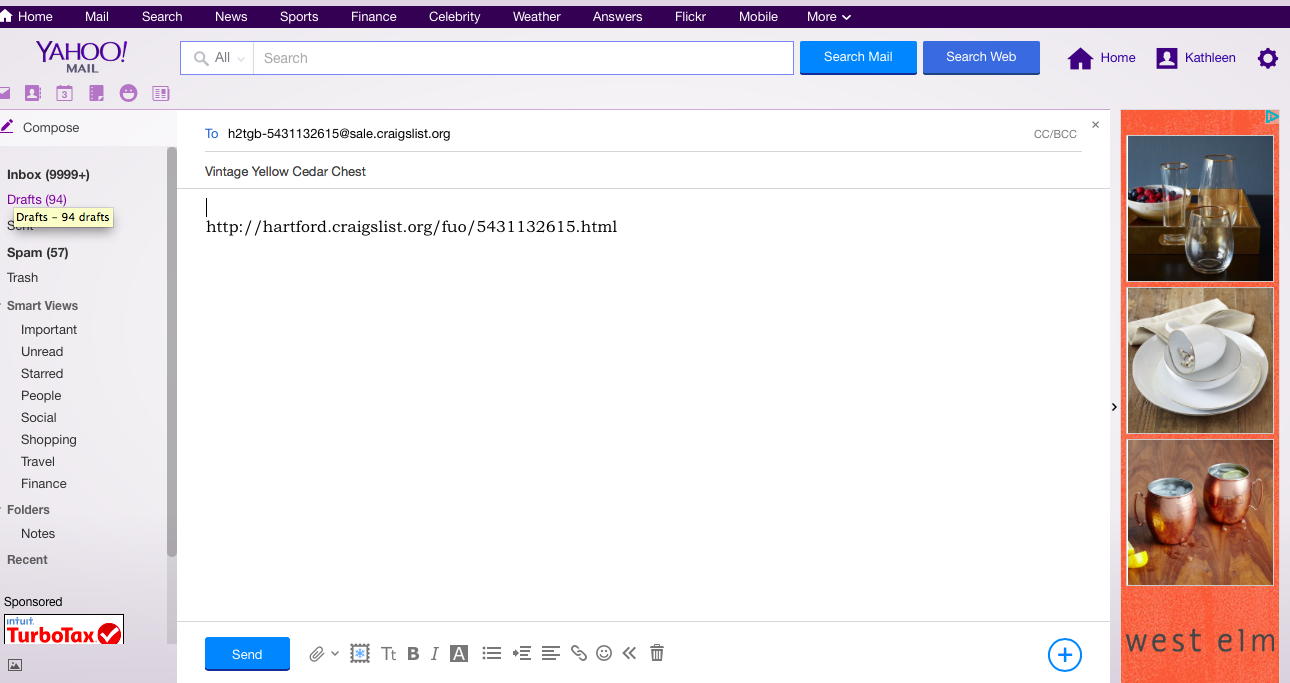
Task: Click the white plates ad image
Action: pos(1200,360)
